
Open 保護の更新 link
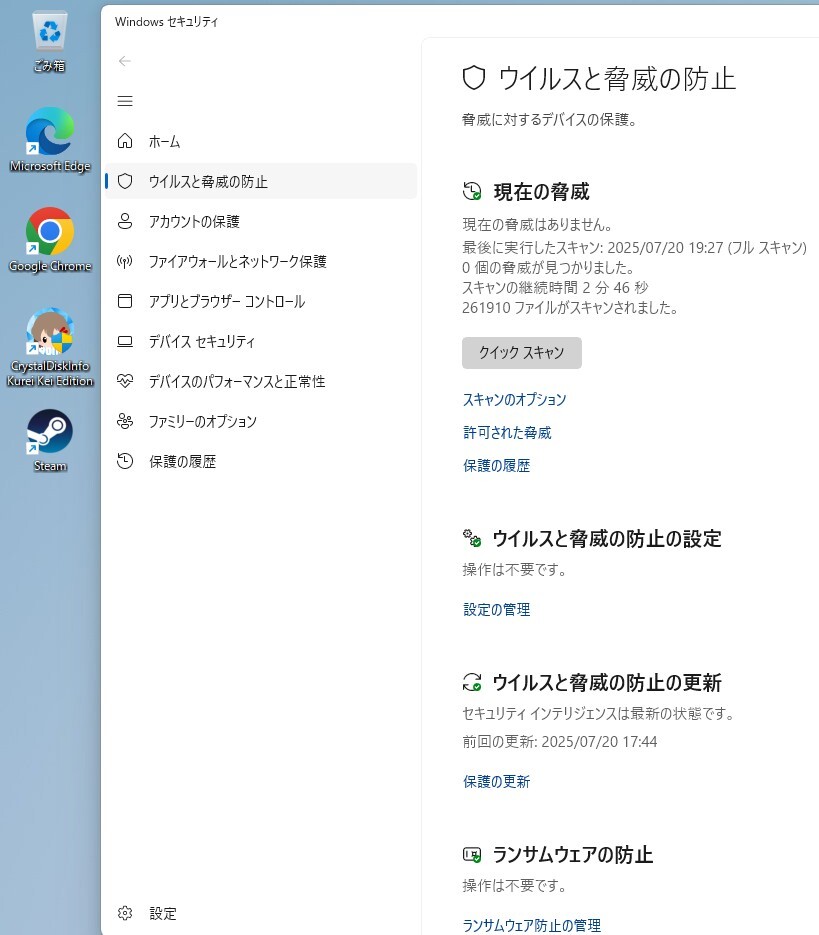pyautogui.click(x=496, y=782)
